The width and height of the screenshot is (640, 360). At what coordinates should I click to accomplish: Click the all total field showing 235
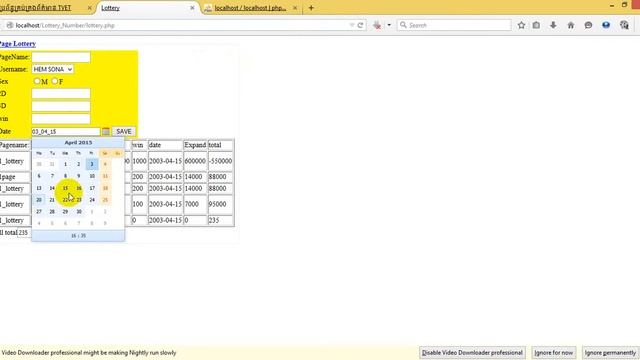24,233
